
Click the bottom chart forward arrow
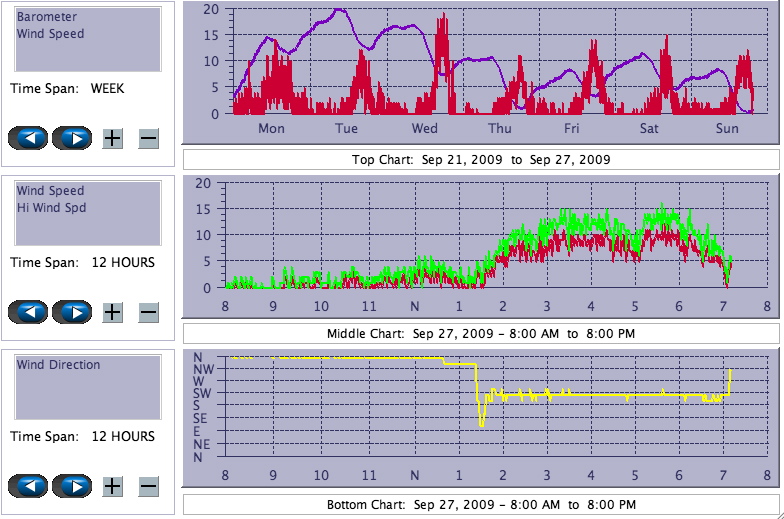tap(72, 486)
